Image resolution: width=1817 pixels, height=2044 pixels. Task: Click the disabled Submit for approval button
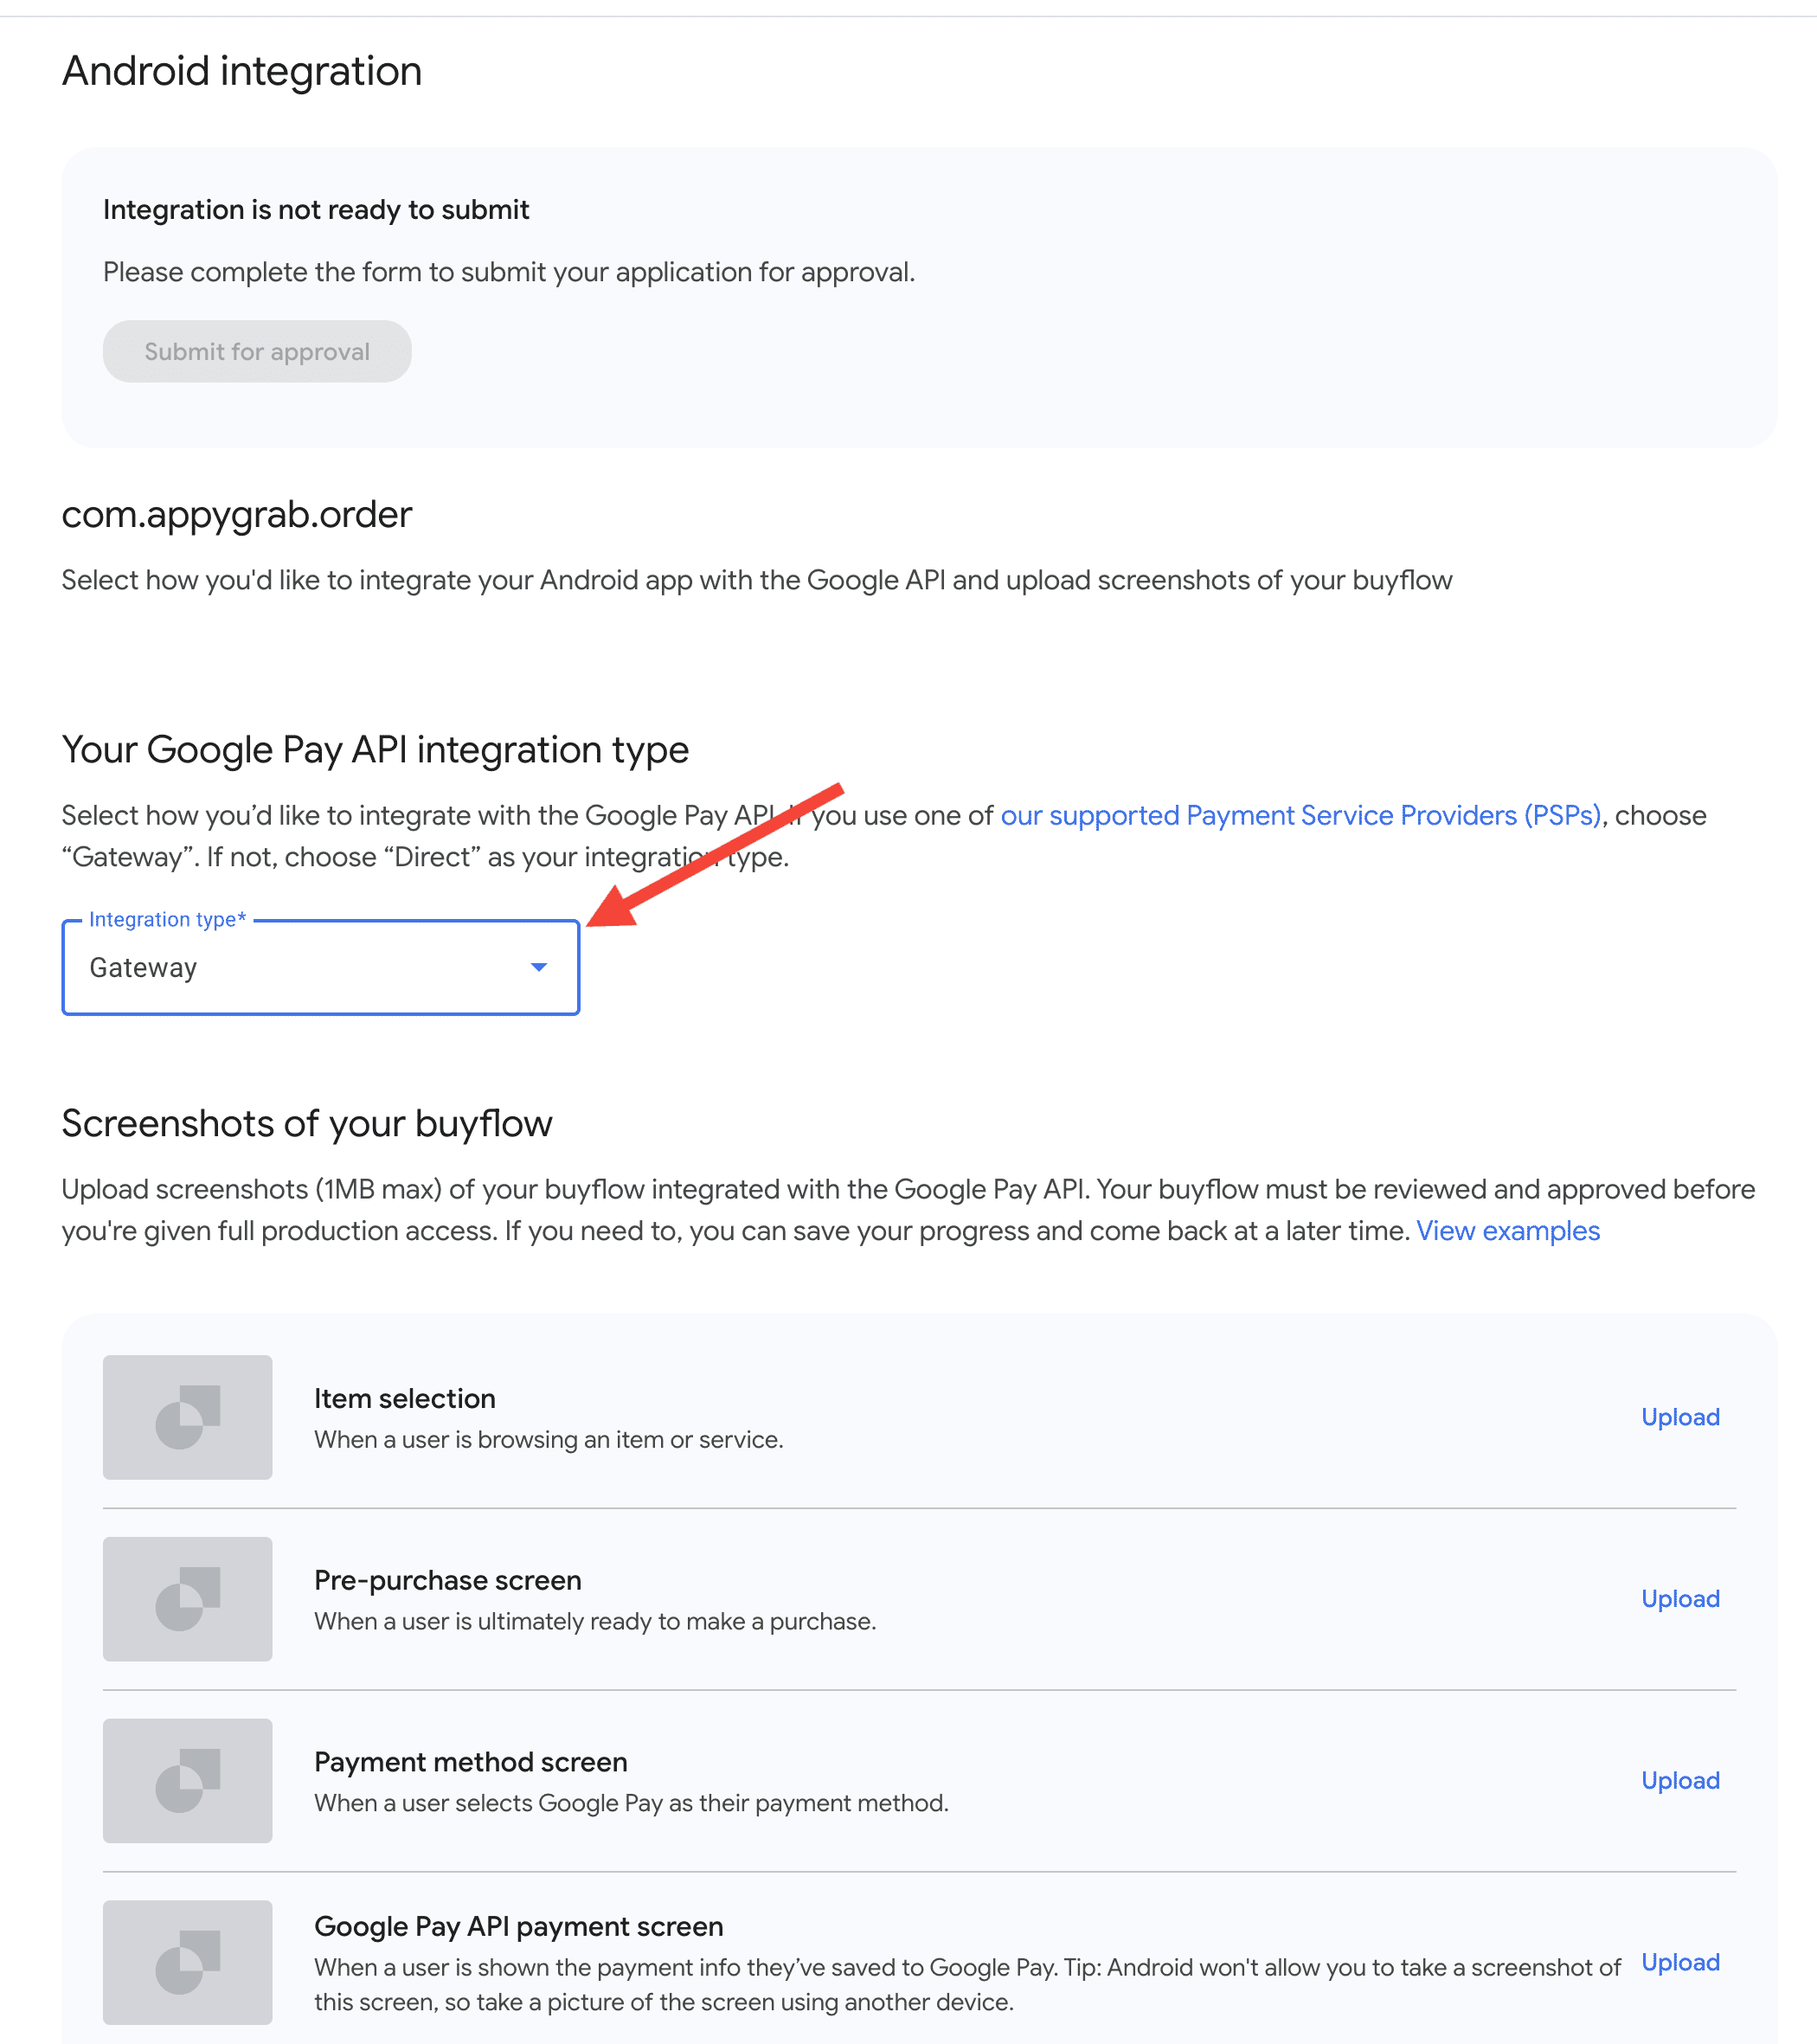[257, 351]
